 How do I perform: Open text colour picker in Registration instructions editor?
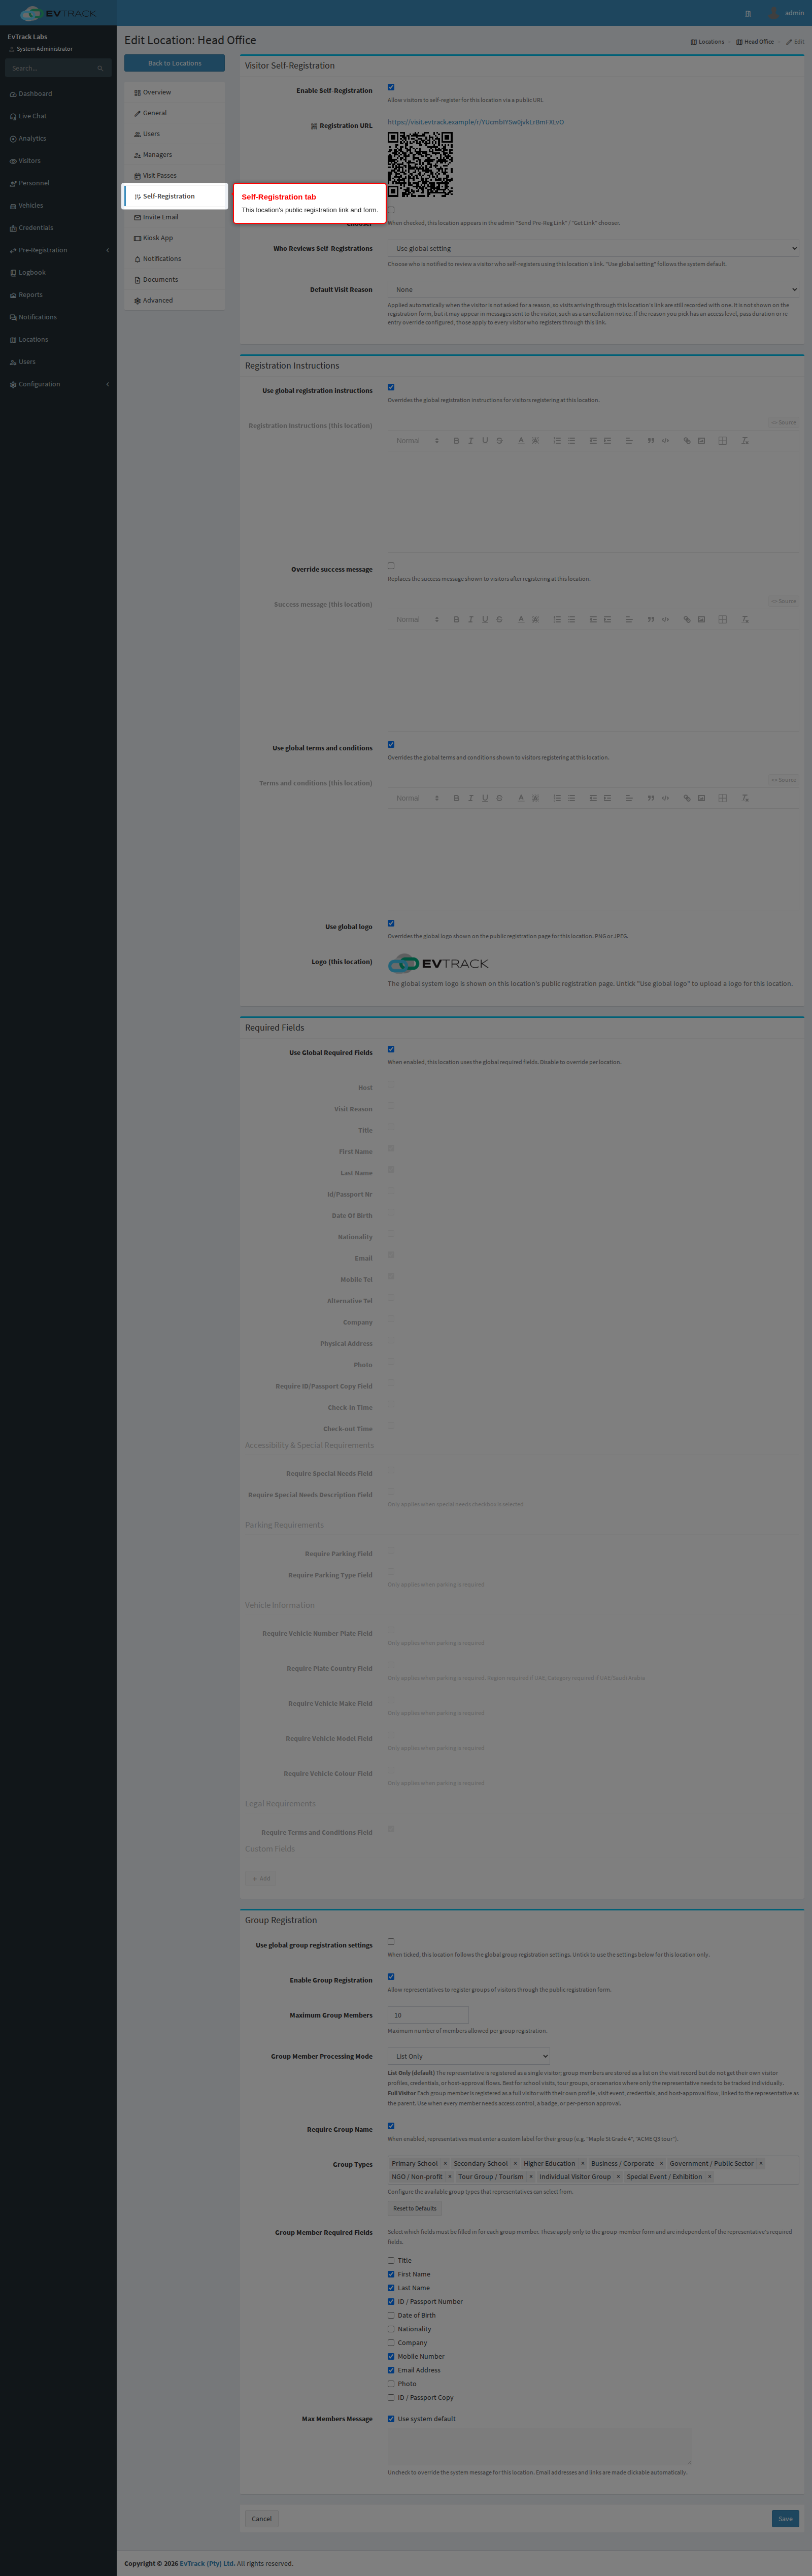[x=520, y=441]
